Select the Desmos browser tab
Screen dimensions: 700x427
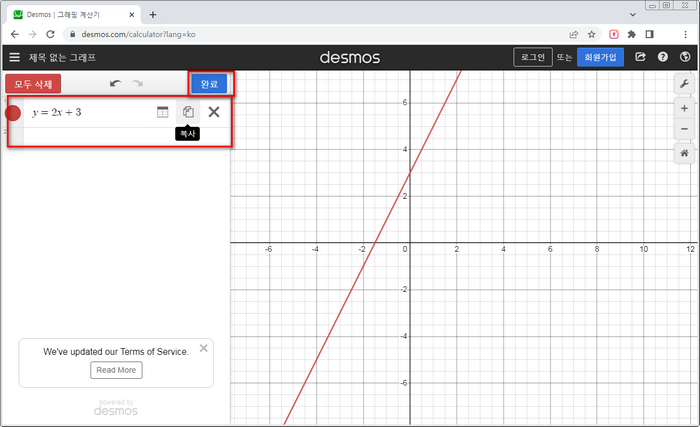tap(74, 15)
